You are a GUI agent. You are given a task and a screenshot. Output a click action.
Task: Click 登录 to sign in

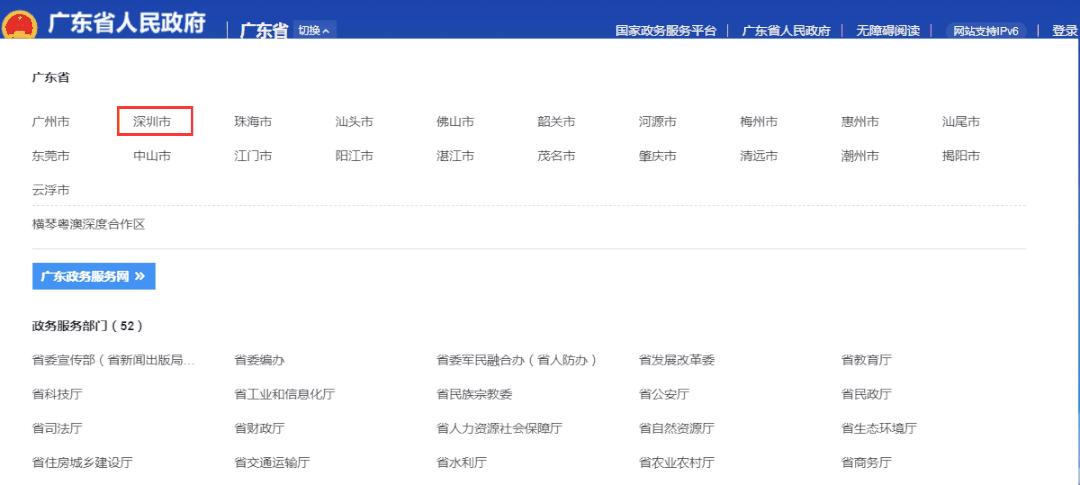[1064, 31]
